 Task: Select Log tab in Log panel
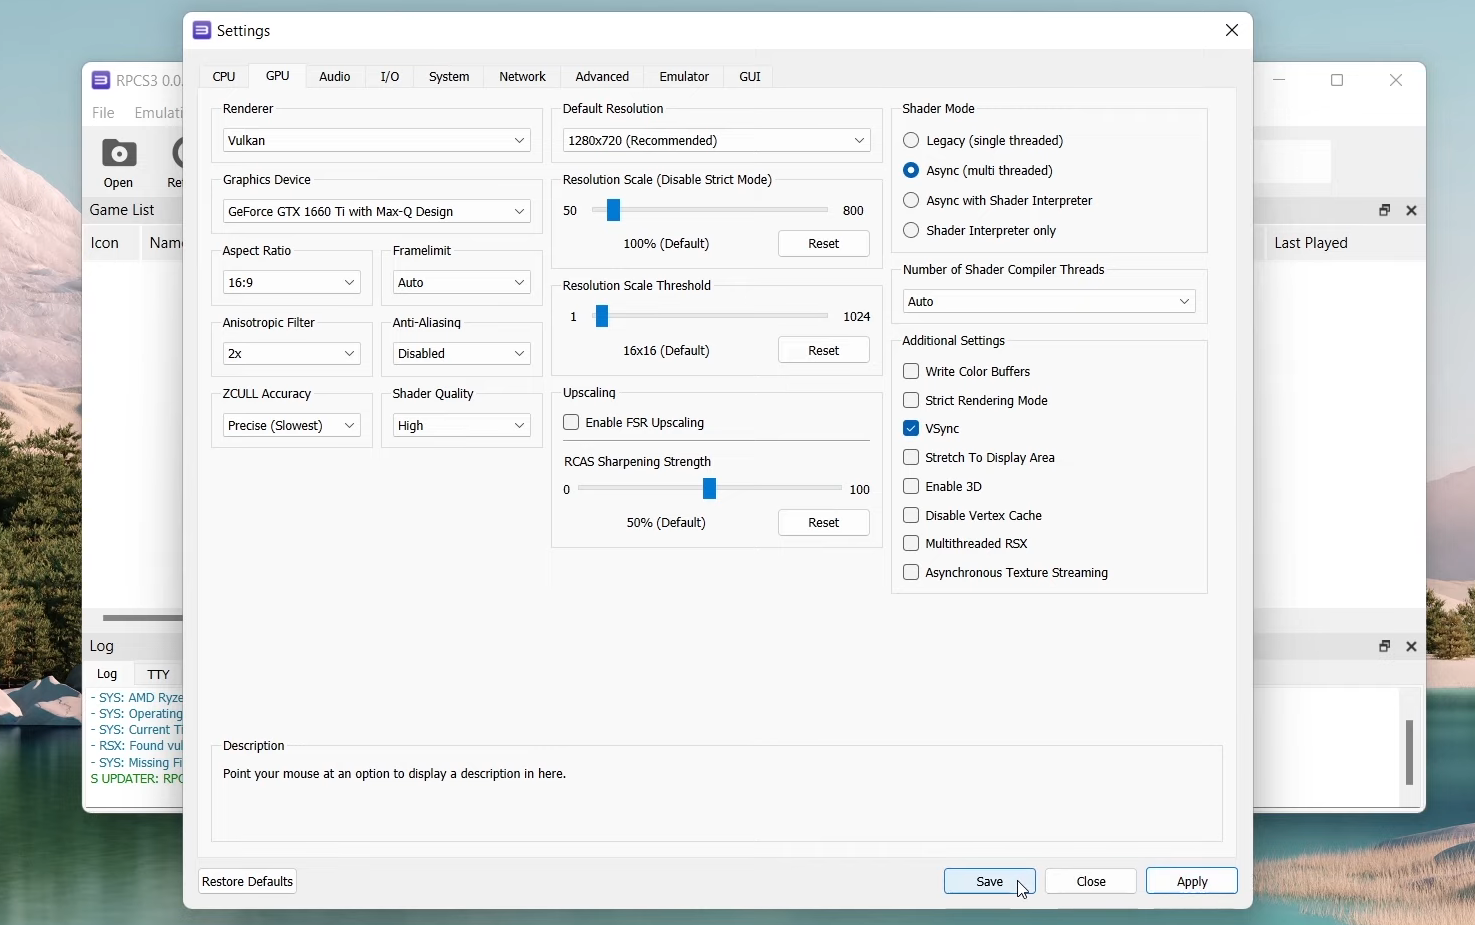(108, 675)
